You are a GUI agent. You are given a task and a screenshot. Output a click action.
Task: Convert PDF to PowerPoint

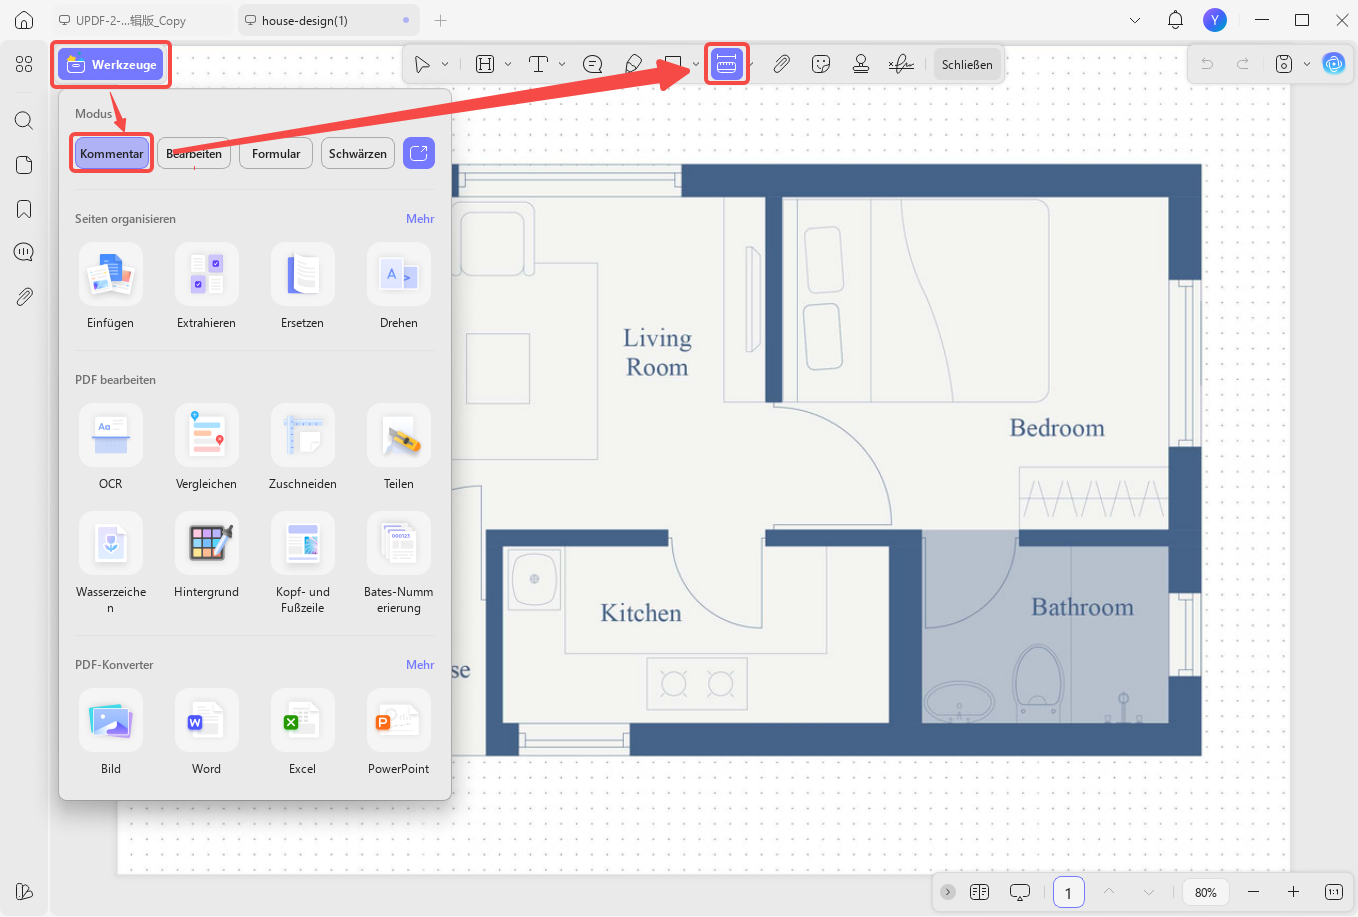399,732
